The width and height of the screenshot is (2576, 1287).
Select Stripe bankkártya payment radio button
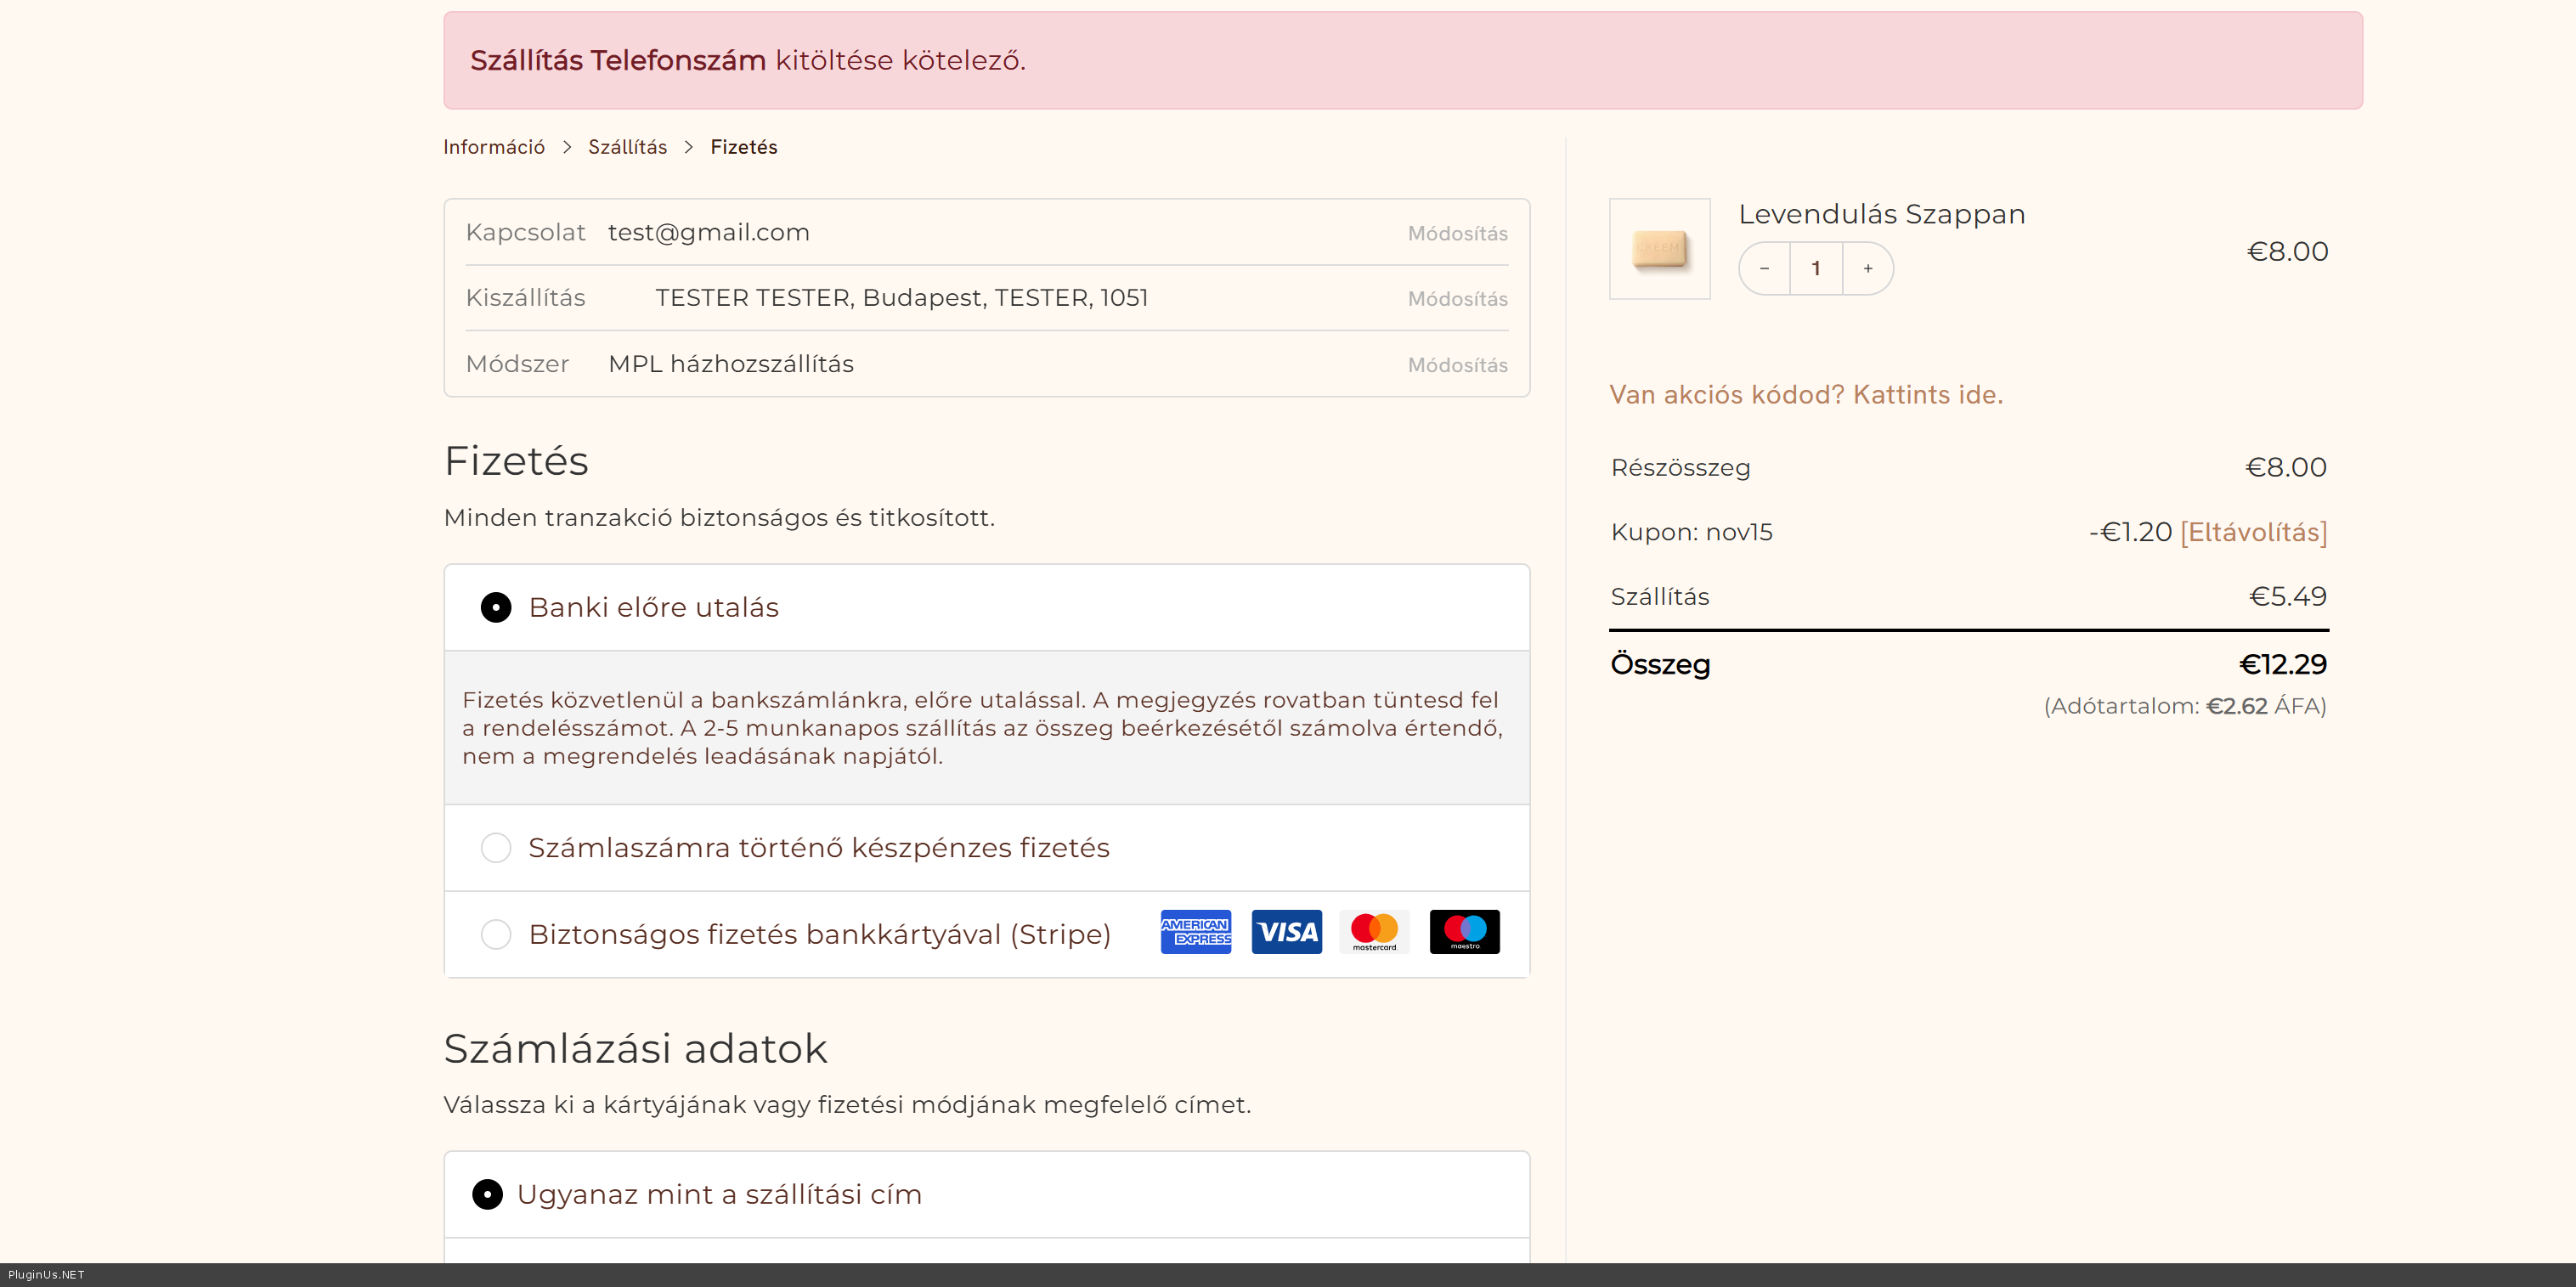(x=496, y=934)
